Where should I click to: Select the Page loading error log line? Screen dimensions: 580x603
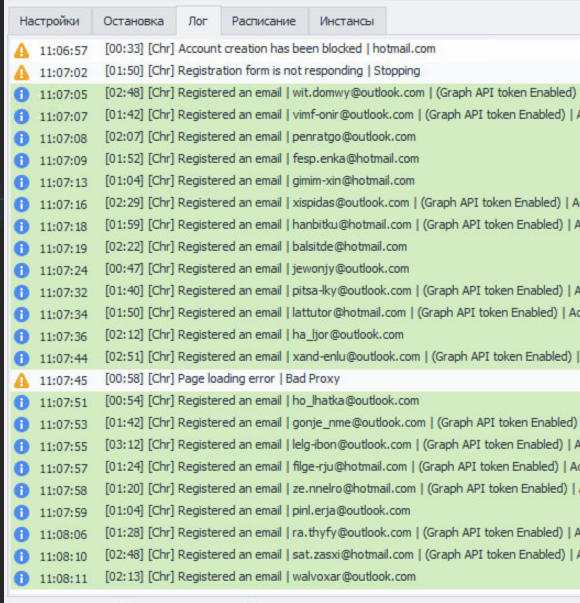[x=295, y=380]
